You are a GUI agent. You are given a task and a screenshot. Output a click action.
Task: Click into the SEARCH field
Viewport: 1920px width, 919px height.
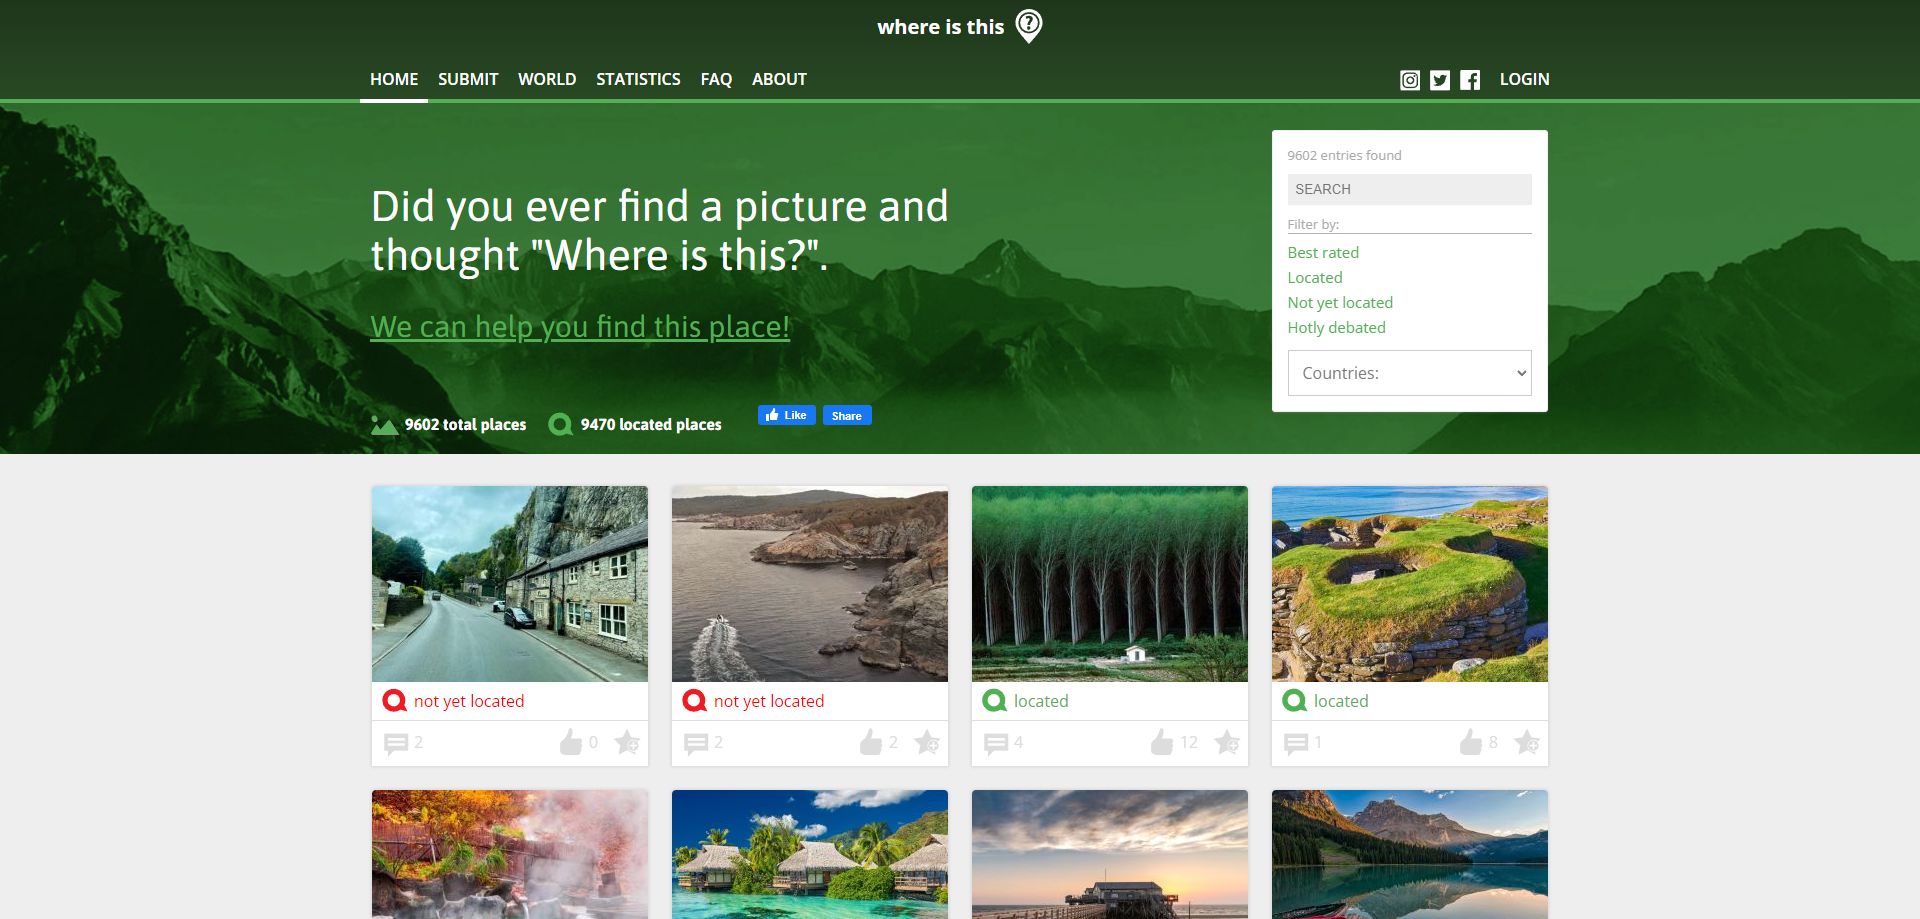click(1409, 189)
